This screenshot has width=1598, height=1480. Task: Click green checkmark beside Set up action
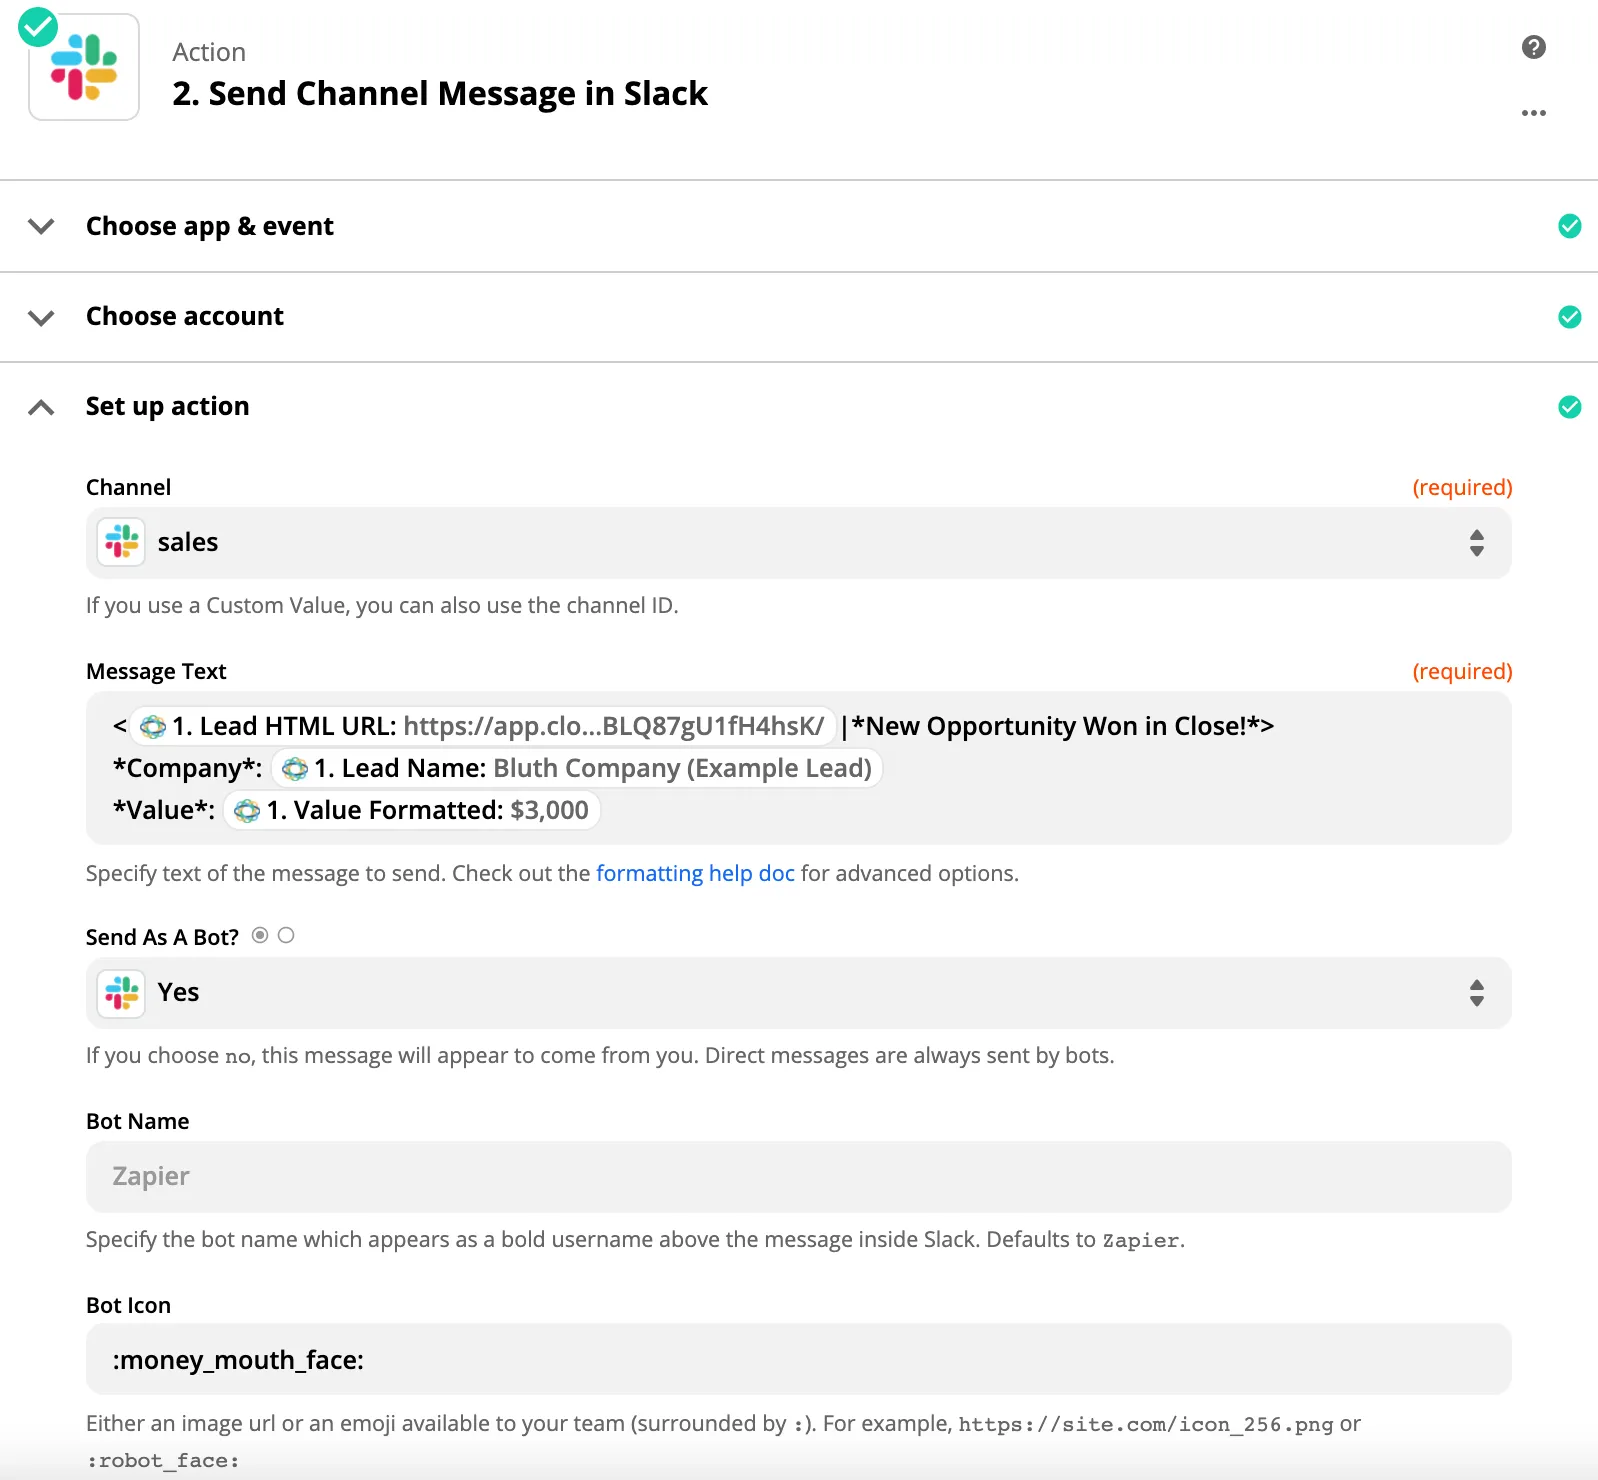pyautogui.click(x=1569, y=407)
